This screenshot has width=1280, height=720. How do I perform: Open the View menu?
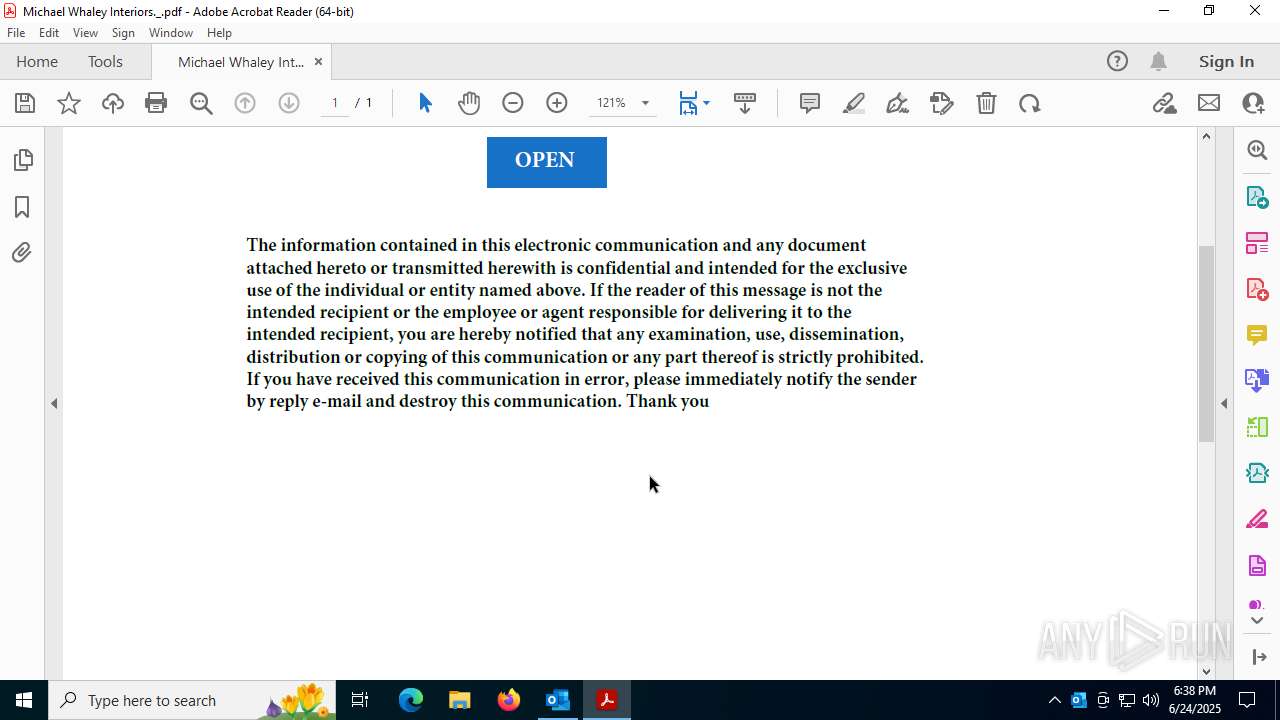[x=85, y=33]
